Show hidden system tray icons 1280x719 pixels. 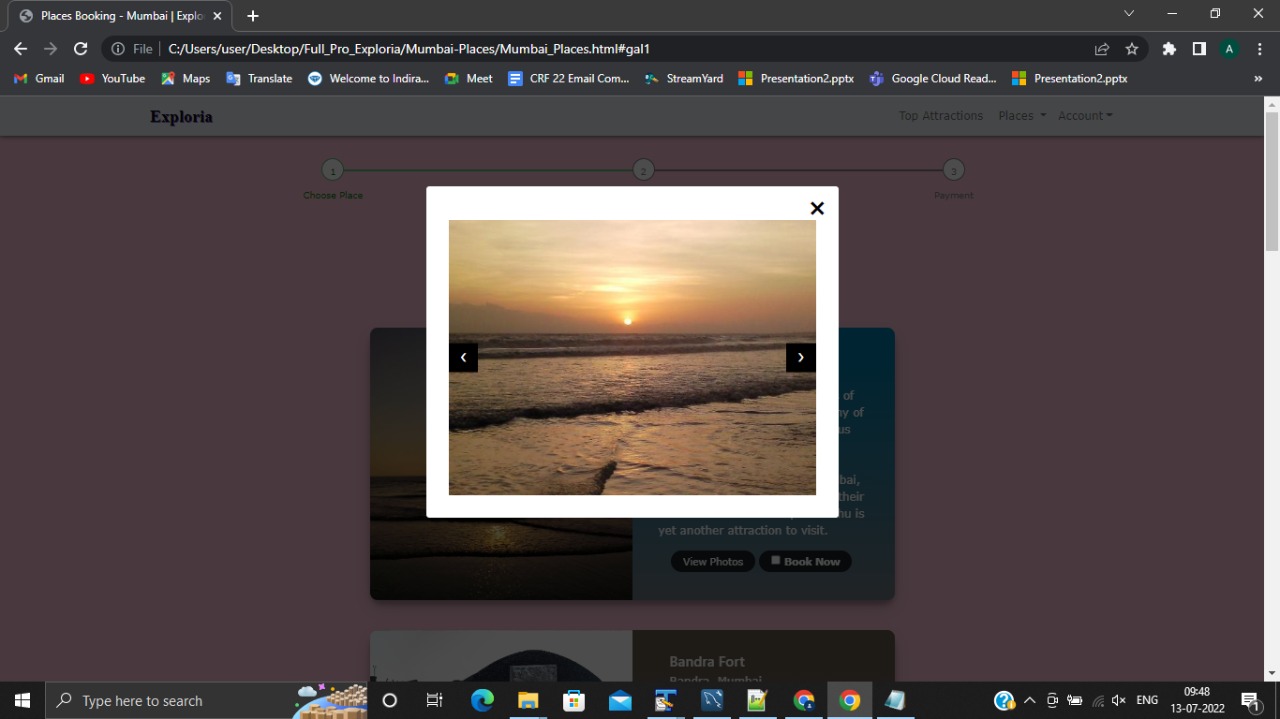point(1029,700)
